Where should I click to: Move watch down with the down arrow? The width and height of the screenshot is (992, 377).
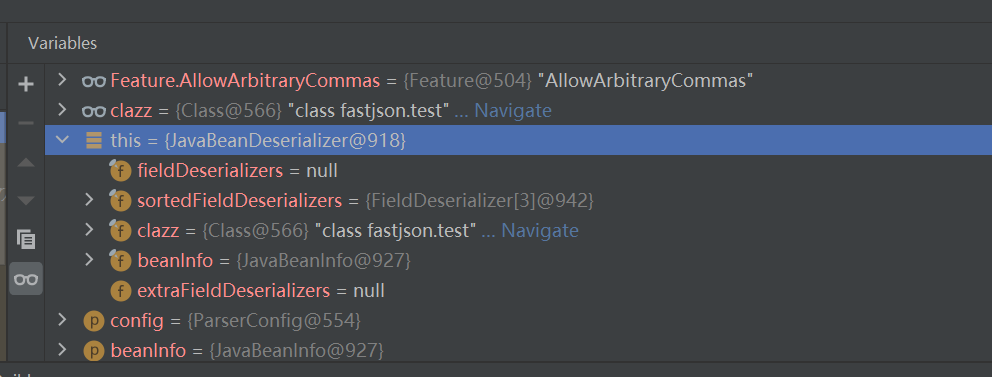tap(26, 201)
